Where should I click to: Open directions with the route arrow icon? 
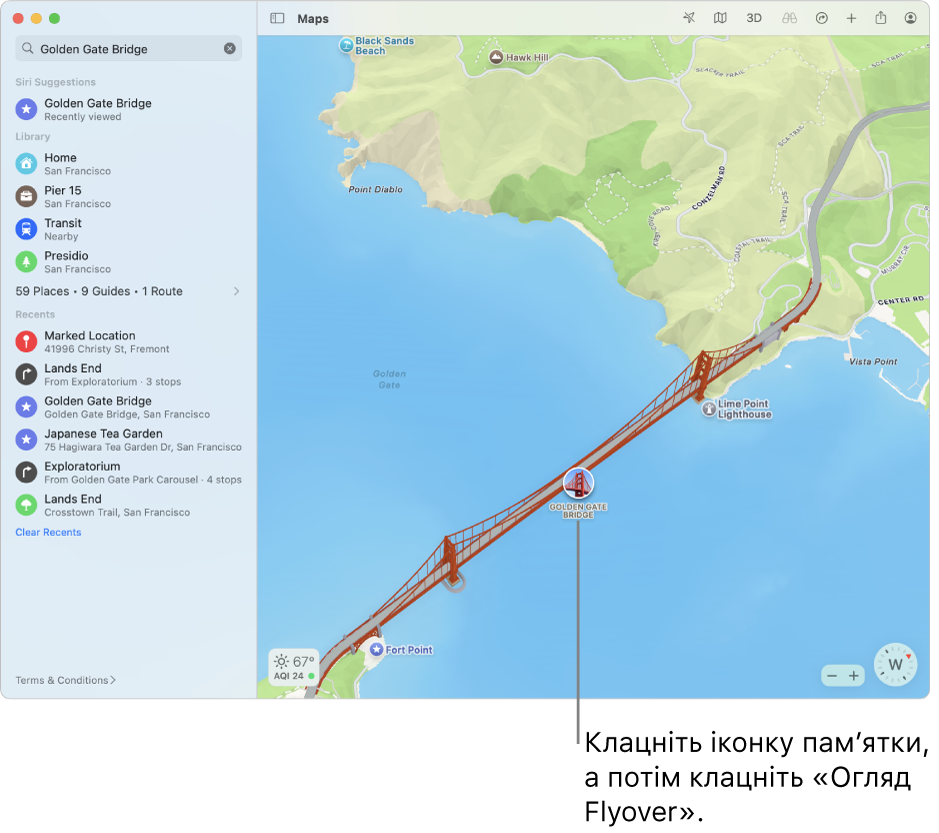tap(822, 19)
